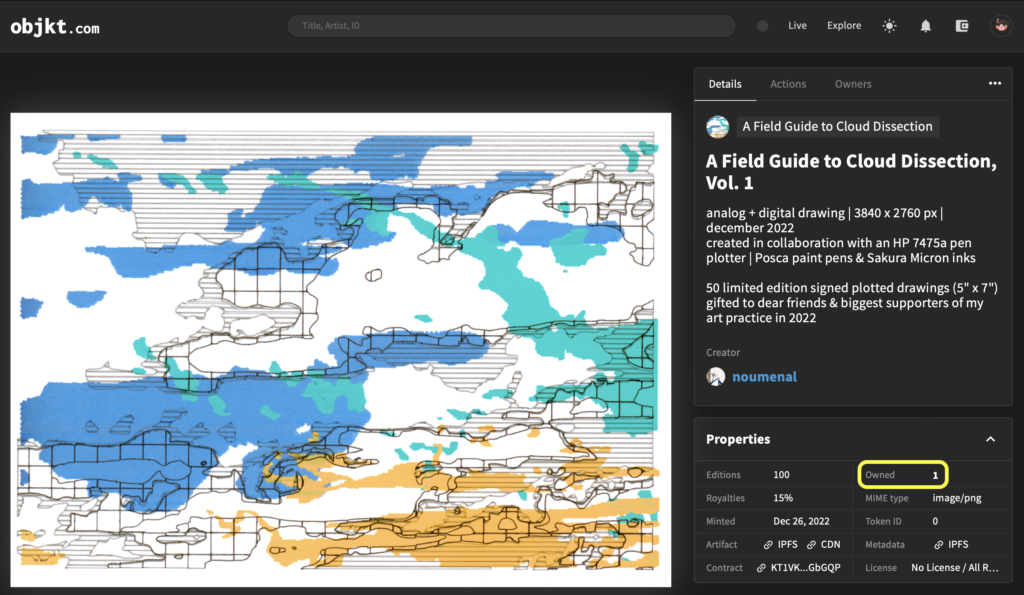The image size is (1024, 595).
Task: Click the Editions value 100
Action: 781,475
